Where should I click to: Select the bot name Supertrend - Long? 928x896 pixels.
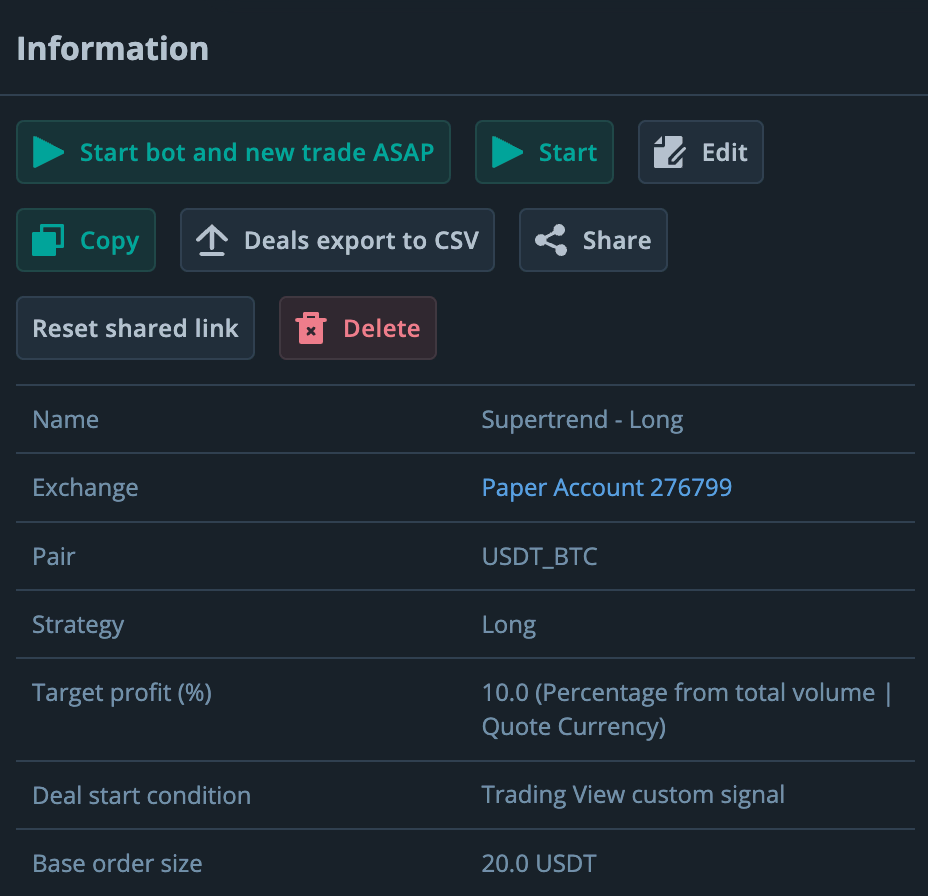(582, 420)
